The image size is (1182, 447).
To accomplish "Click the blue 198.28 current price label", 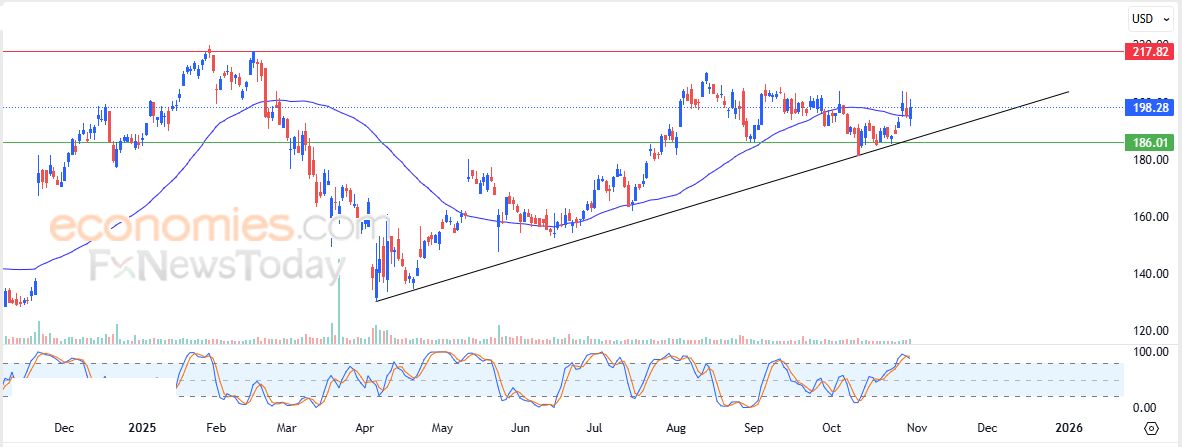I will 1146,107.
